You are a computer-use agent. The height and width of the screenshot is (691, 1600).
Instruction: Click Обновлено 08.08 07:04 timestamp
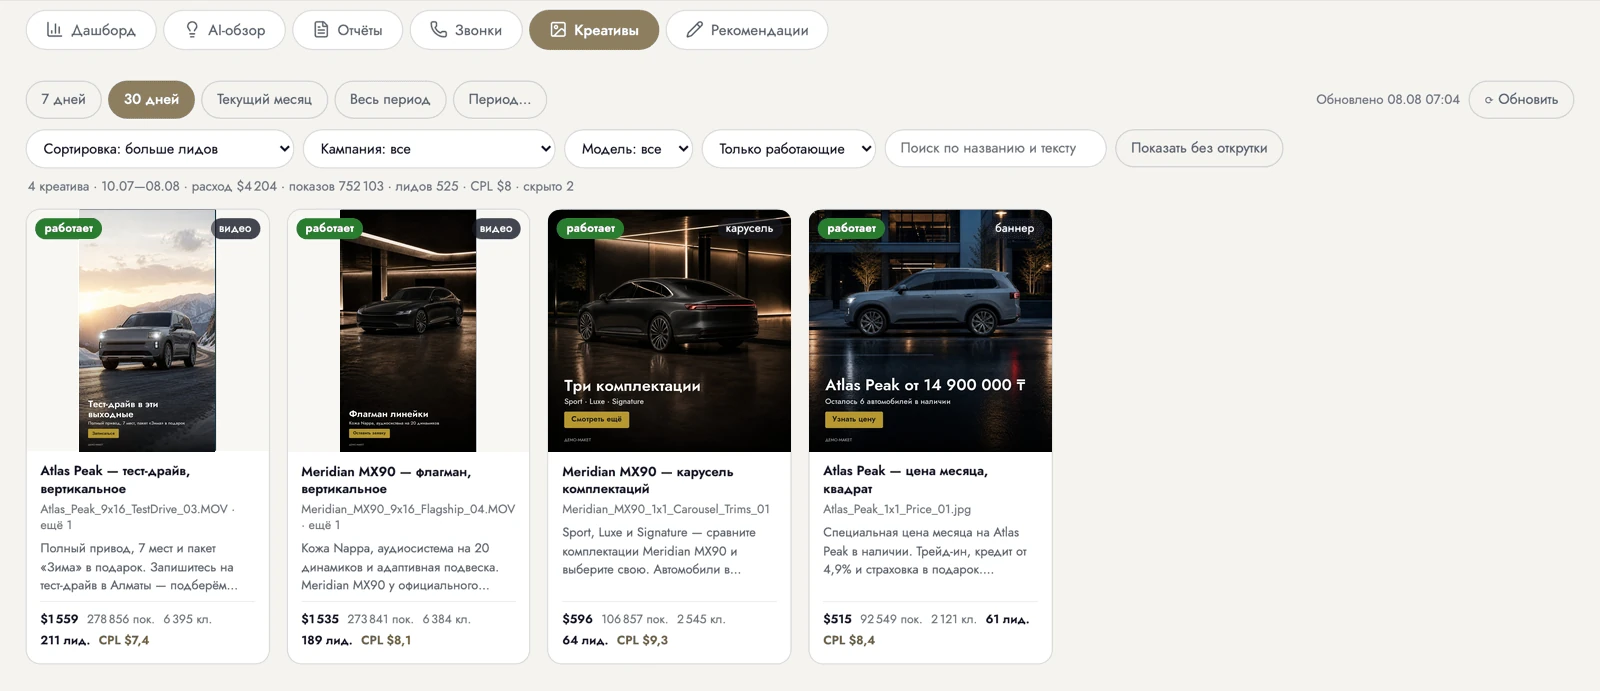click(x=1387, y=99)
